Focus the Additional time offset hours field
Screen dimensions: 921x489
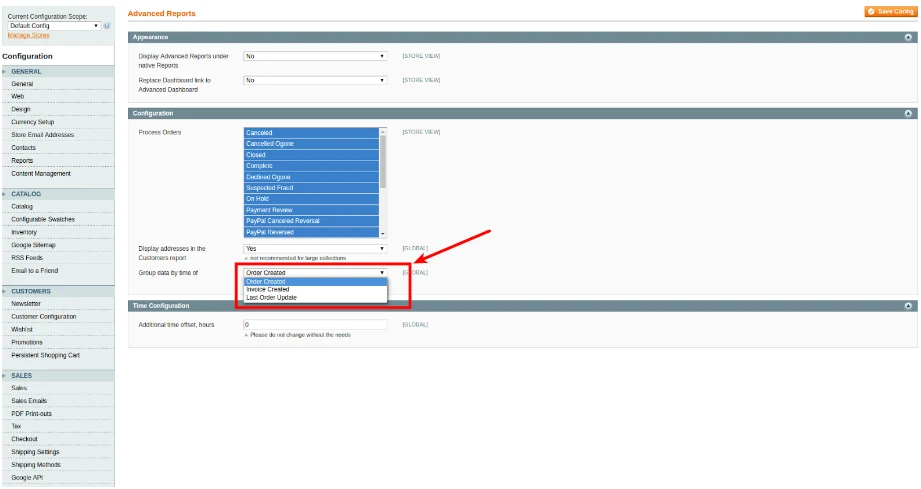coord(315,325)
